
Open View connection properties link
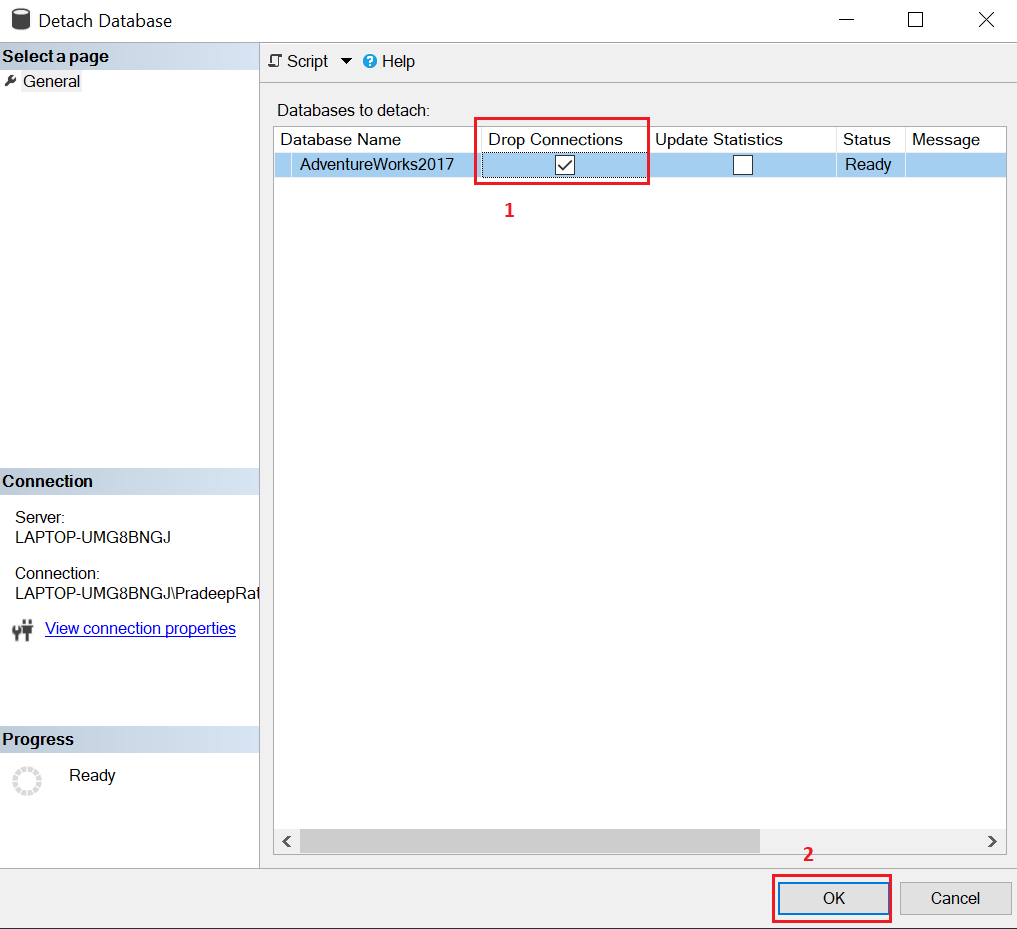(x=140, y=629)
